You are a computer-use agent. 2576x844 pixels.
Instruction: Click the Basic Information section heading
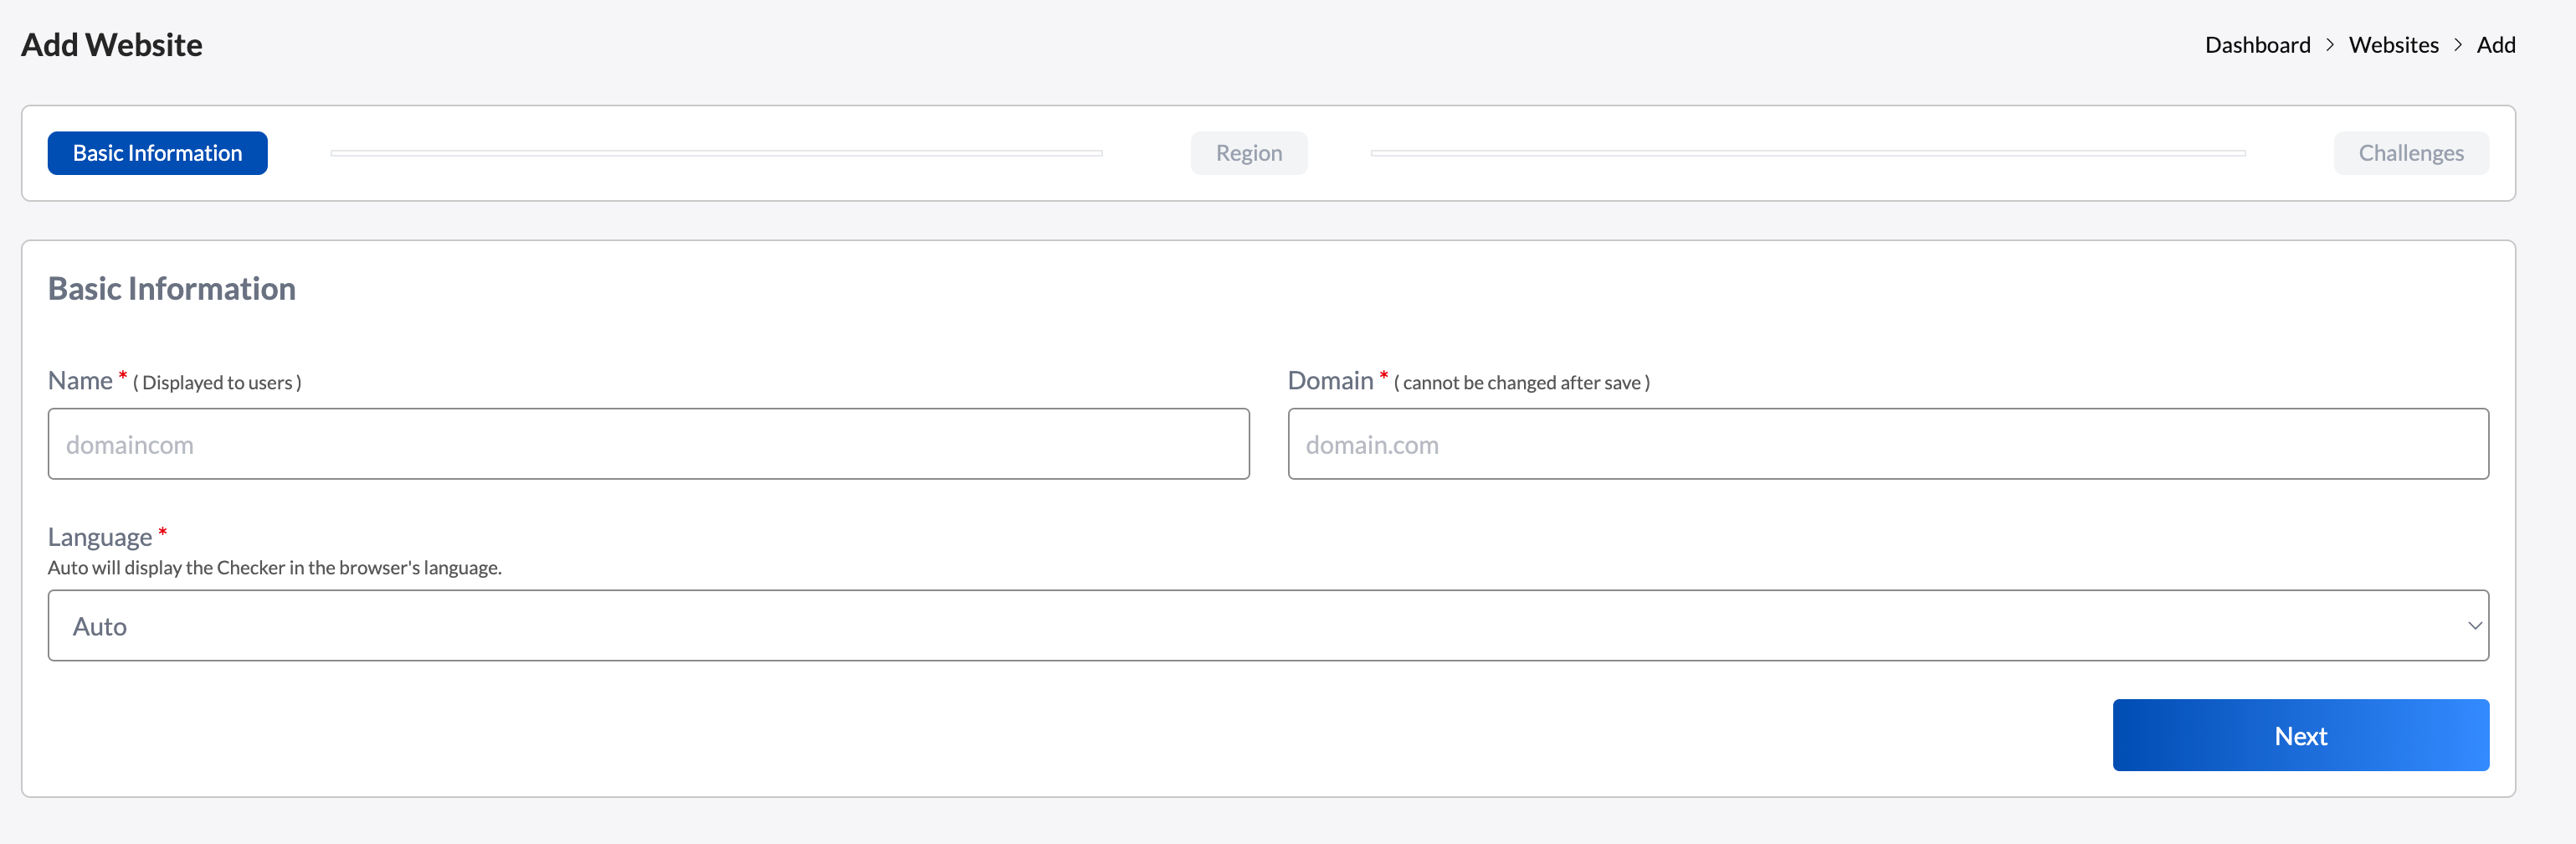click(172, 289)
